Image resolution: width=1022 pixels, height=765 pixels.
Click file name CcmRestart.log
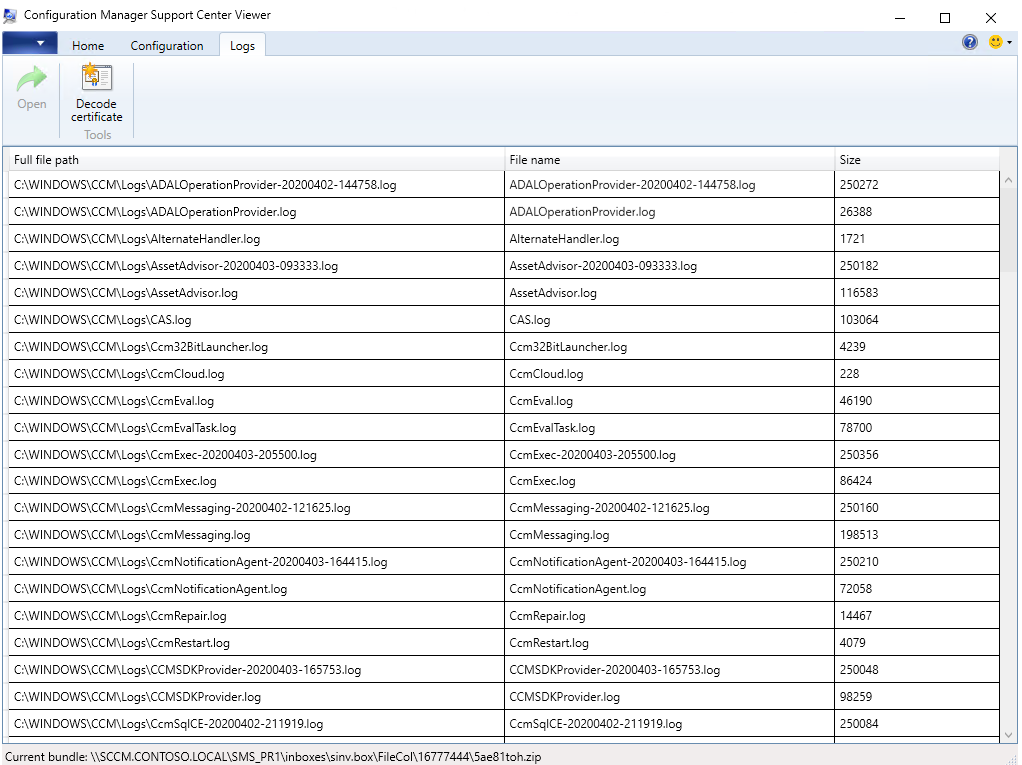549,643
